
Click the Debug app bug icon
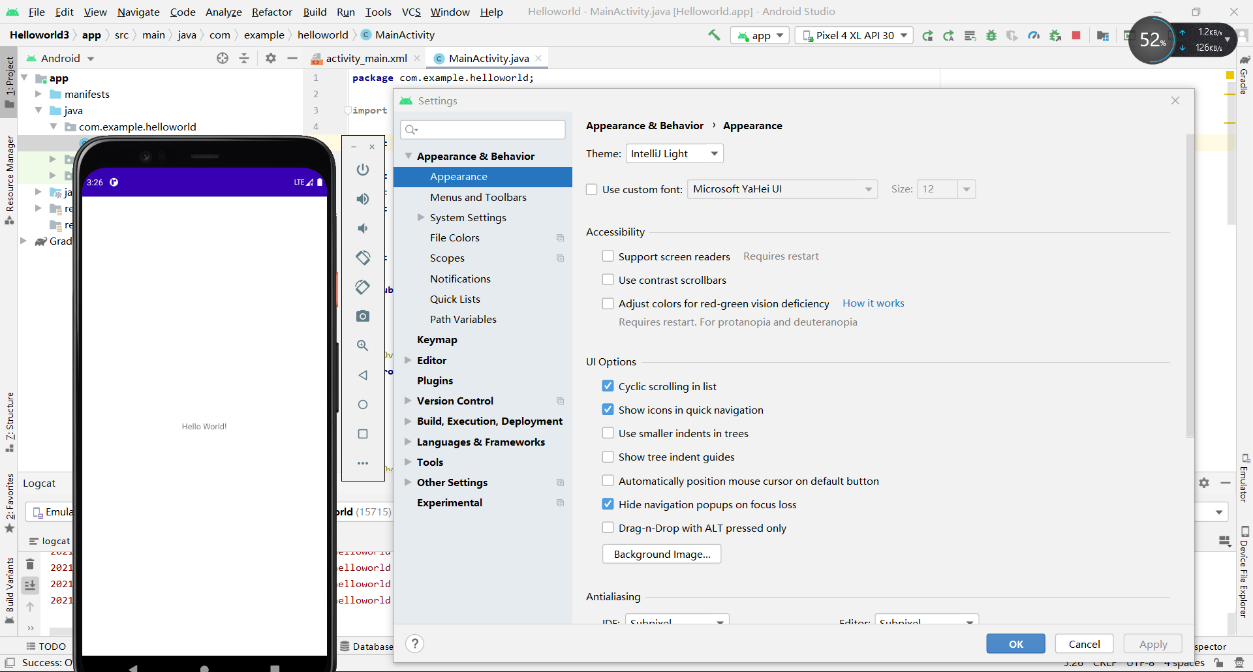pos(991,35)
